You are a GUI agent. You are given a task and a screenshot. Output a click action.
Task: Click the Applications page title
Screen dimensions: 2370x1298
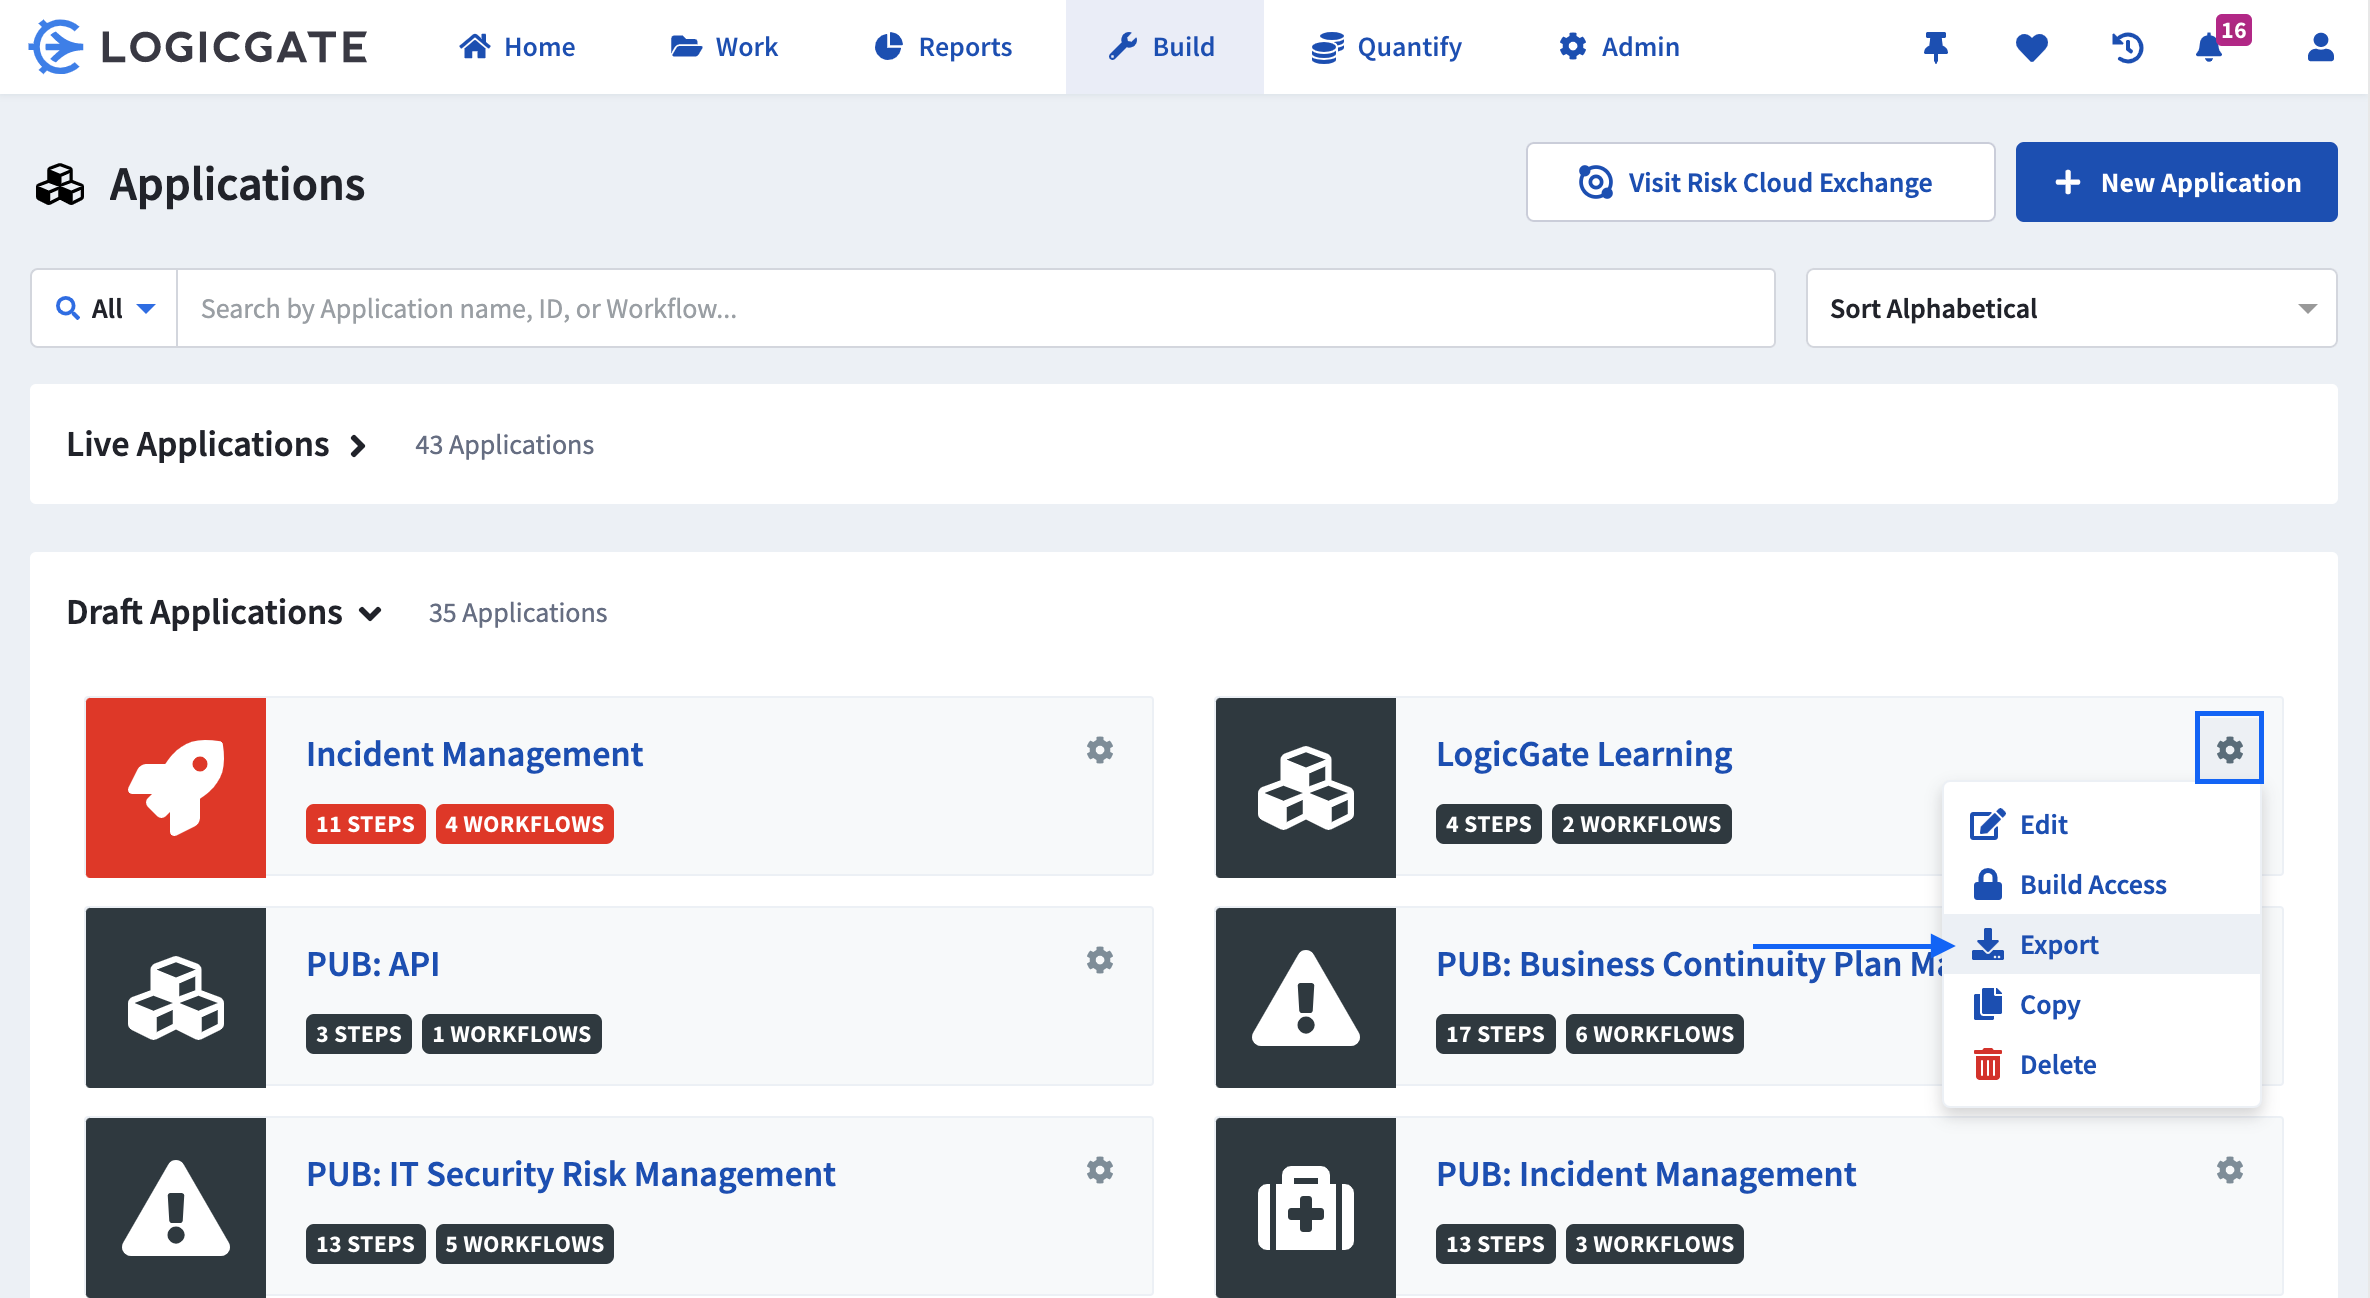pyautogui.click(x=237, y=184)
